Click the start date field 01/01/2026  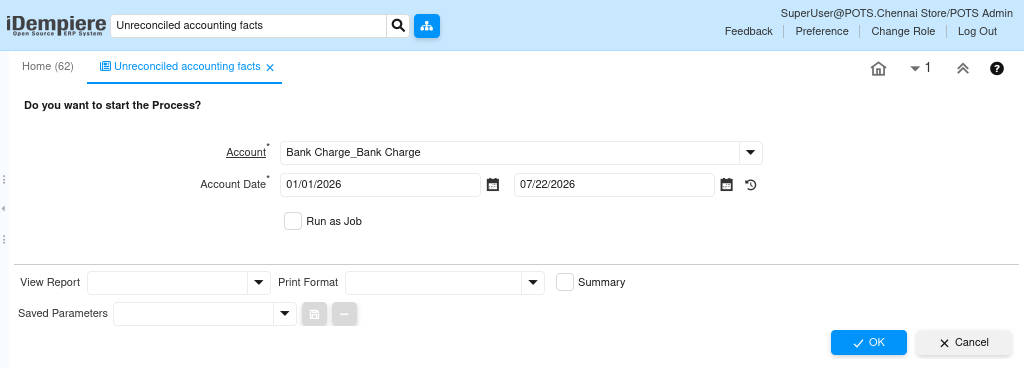click(x=381, y=185)
